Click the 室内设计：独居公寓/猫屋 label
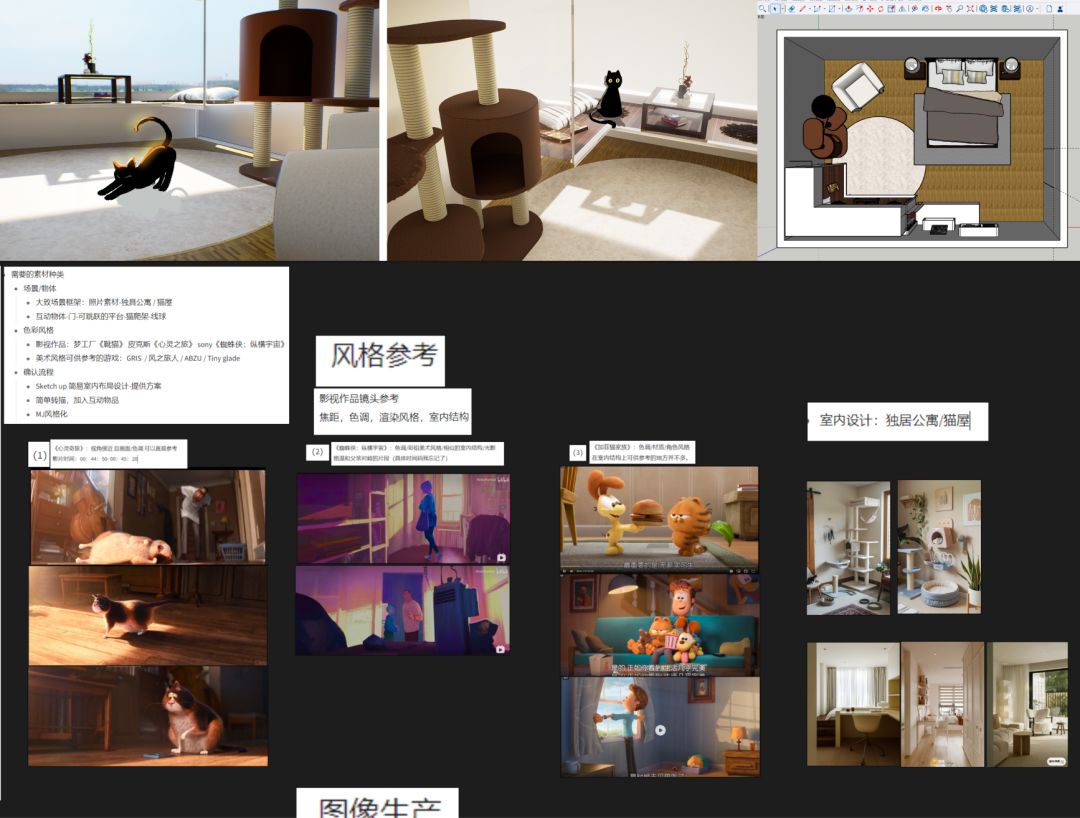The width and height of the screenshot is (1080, 818). click(897, 421)
